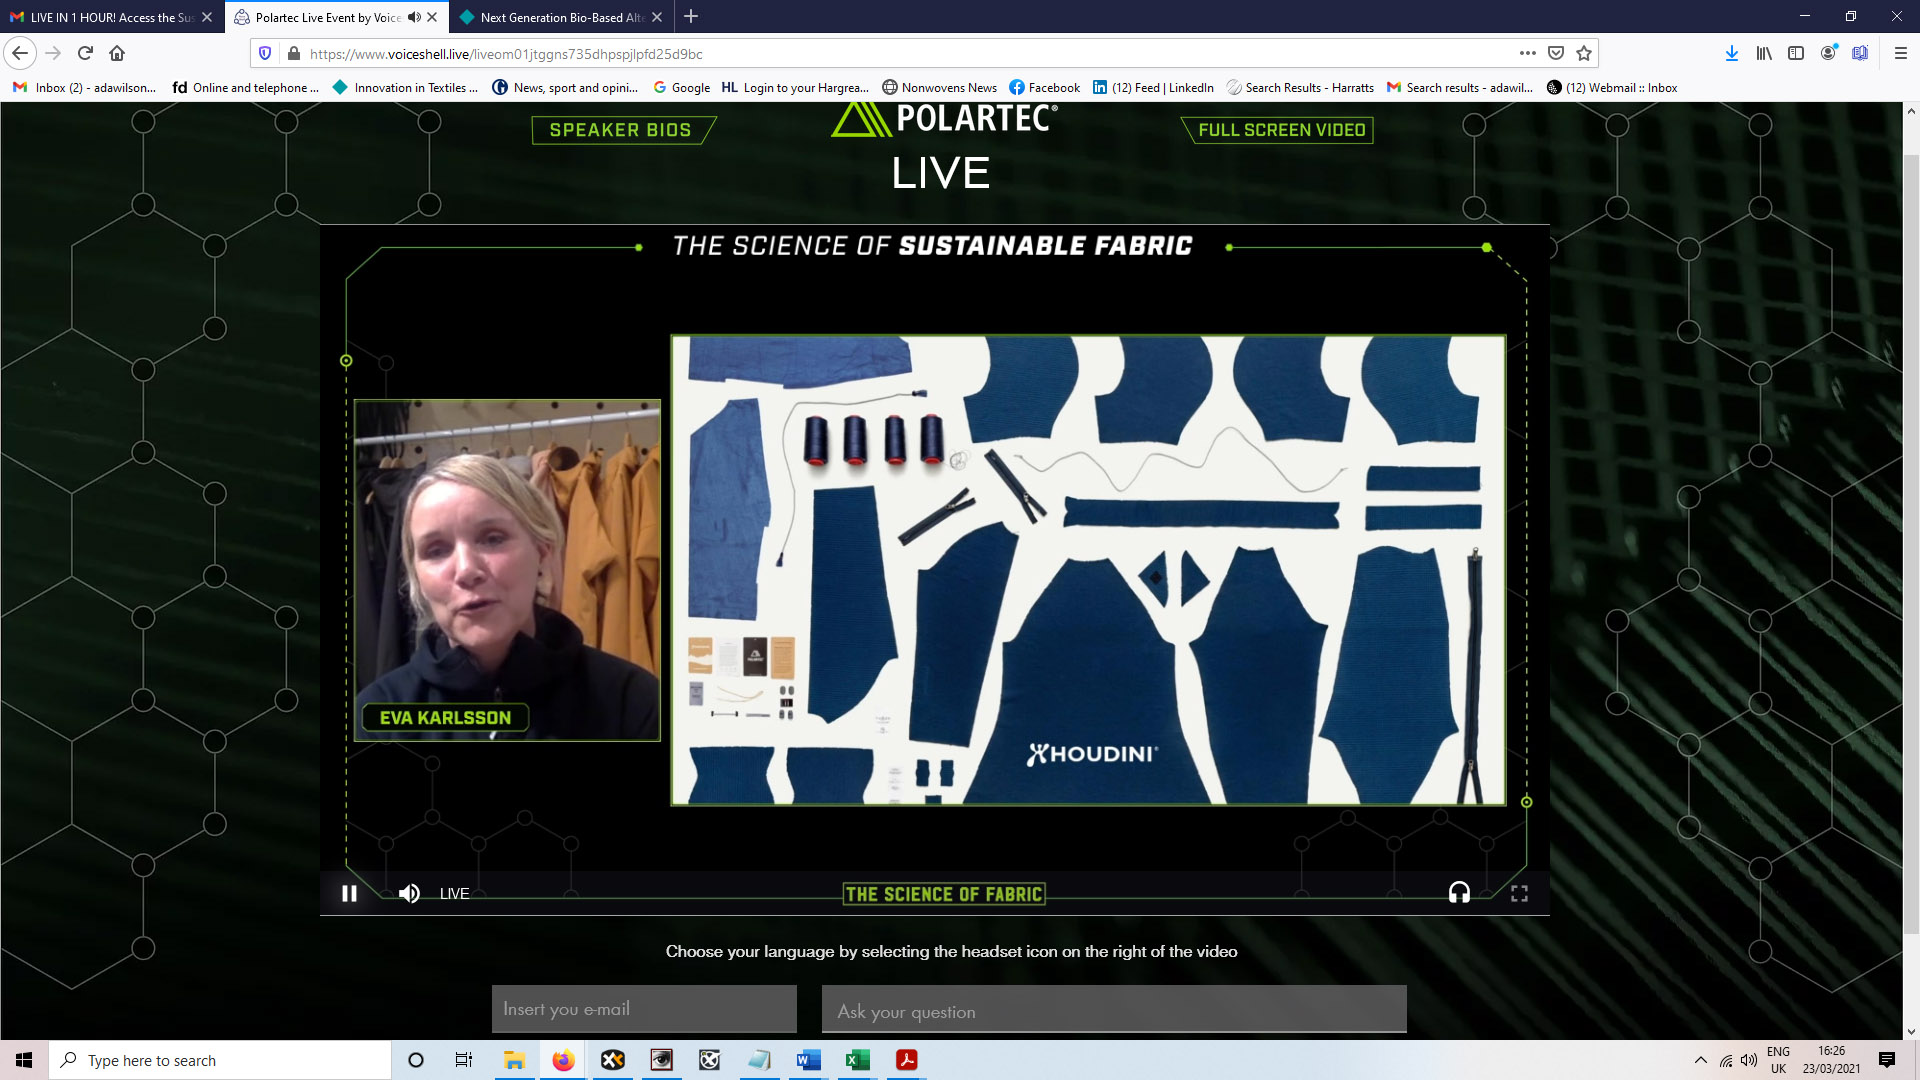
Task: Open the Inbox (2) bookmark
Action: point(85,88)
